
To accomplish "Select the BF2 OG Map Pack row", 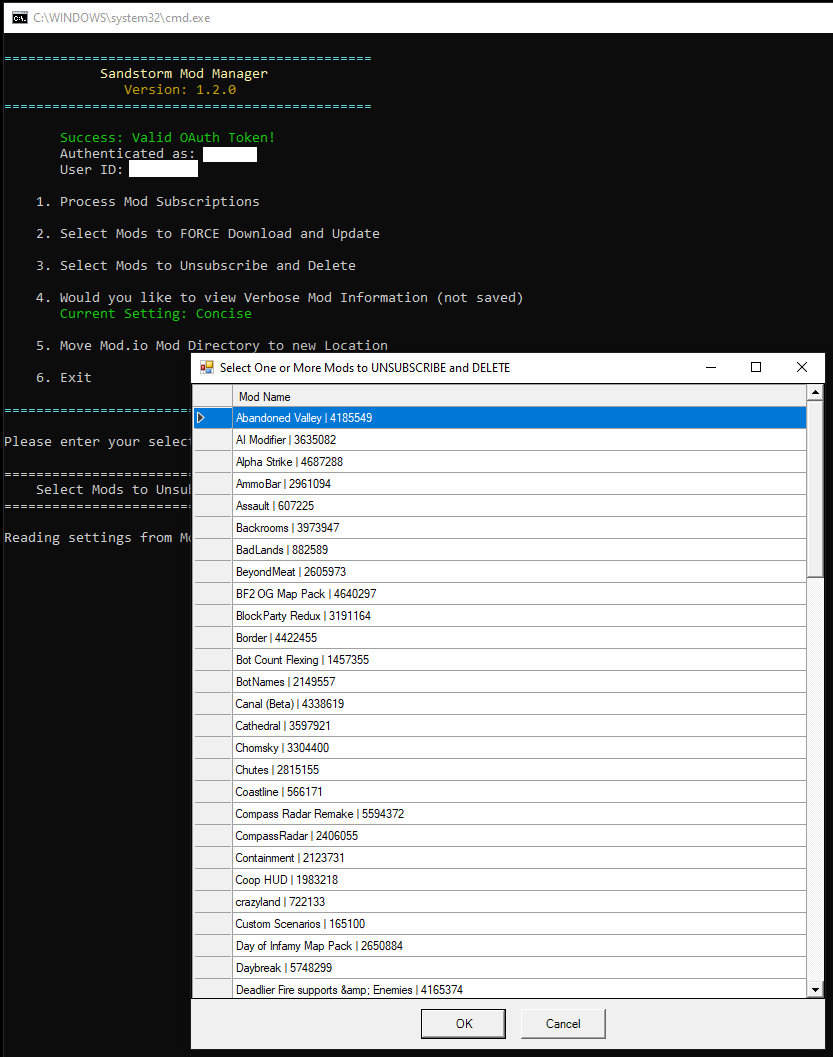I will tap(519, 594).
